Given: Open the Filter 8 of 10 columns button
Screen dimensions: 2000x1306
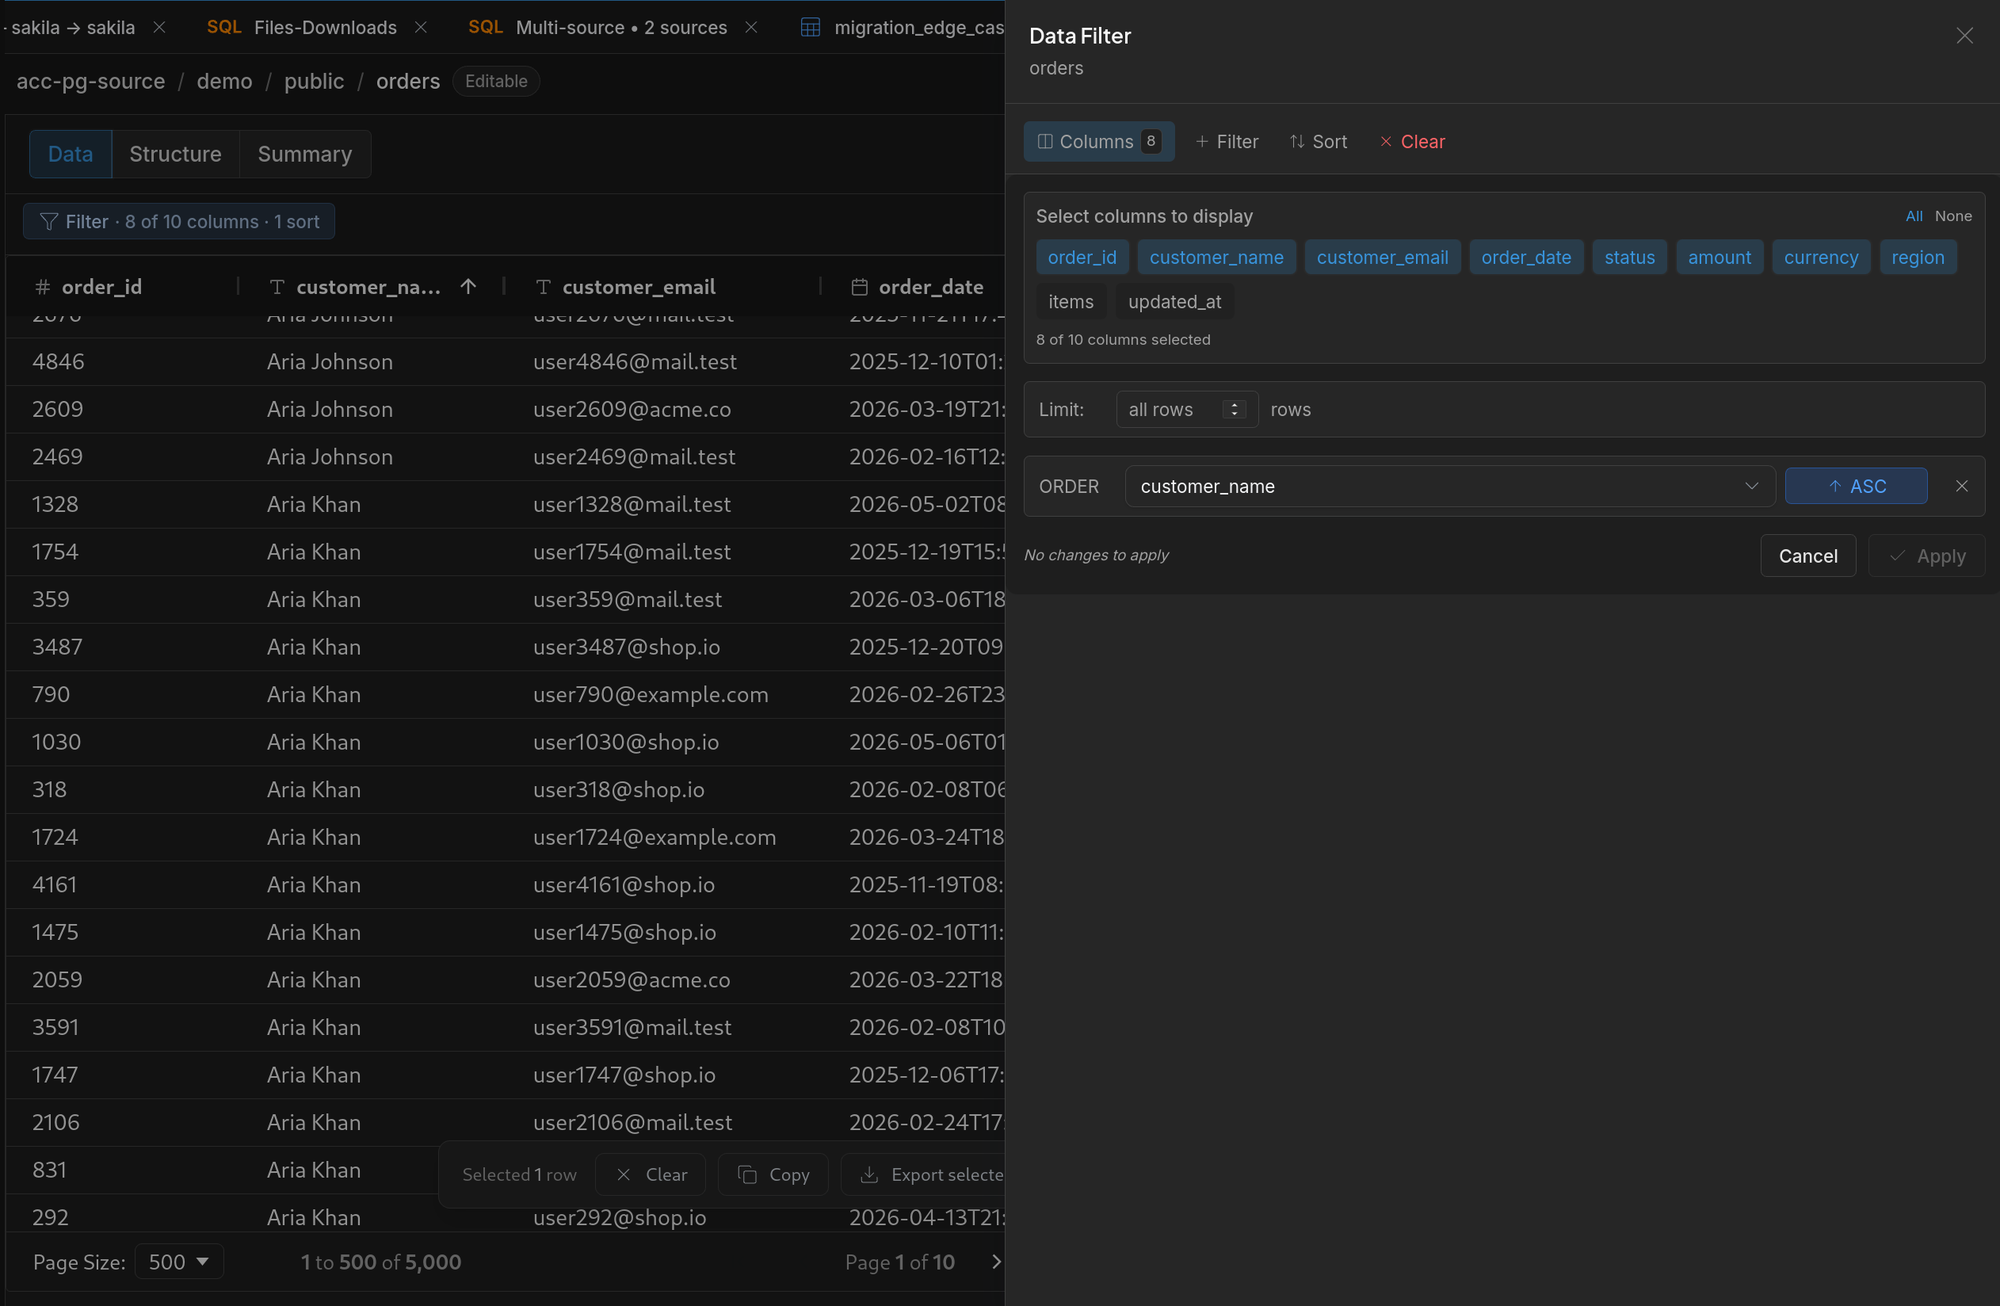Looking at the screenshot, I should [x=179, y=222].
